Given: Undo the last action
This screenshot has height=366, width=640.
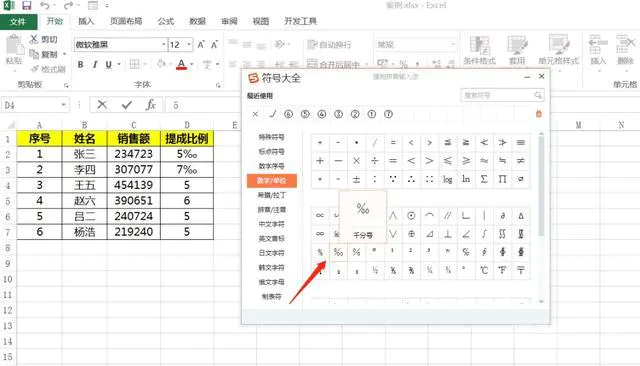Looking at the screenshot, I should tap(44, 6).
